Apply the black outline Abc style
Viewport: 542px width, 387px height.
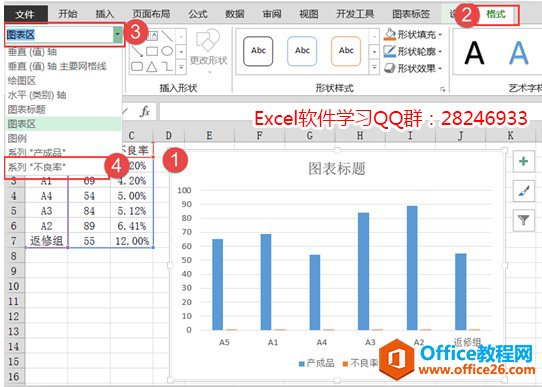(258, 51)
